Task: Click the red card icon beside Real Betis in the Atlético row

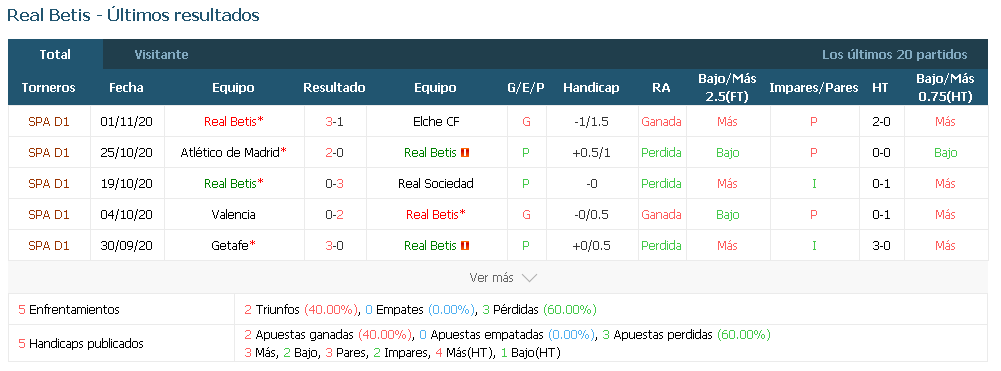Action: tap(465, 153)
